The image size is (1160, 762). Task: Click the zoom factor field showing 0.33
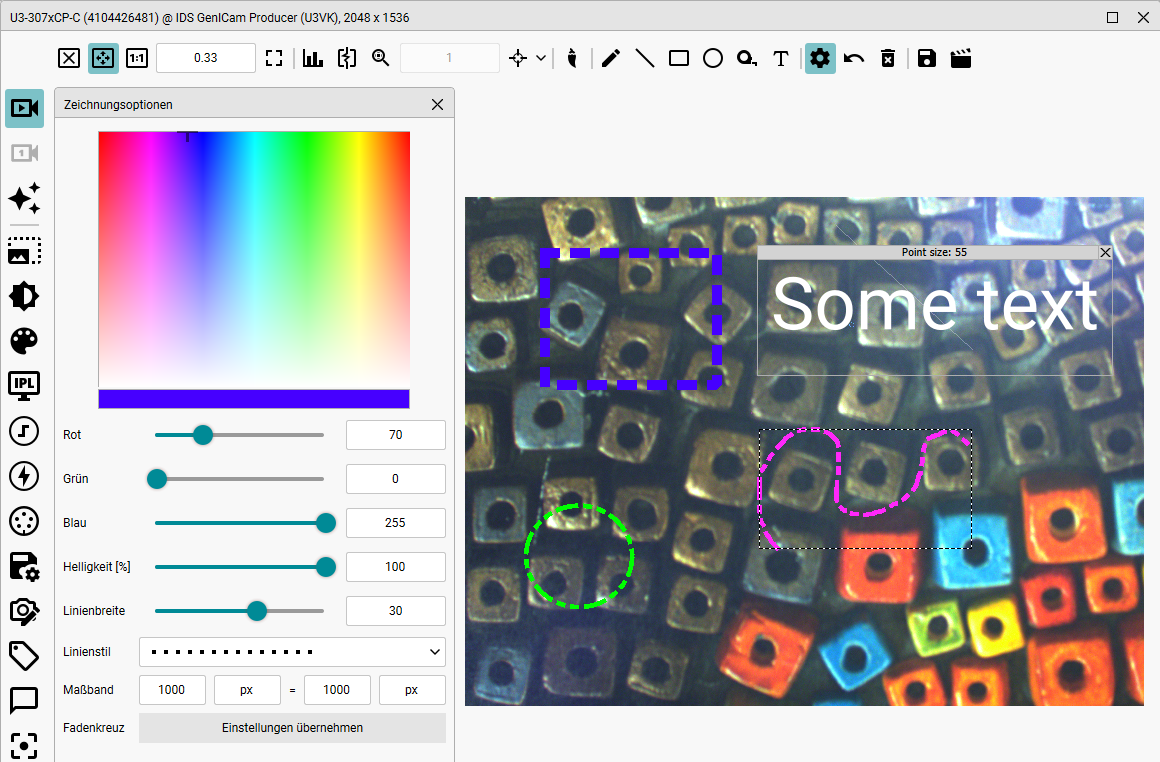pos(206,58)
